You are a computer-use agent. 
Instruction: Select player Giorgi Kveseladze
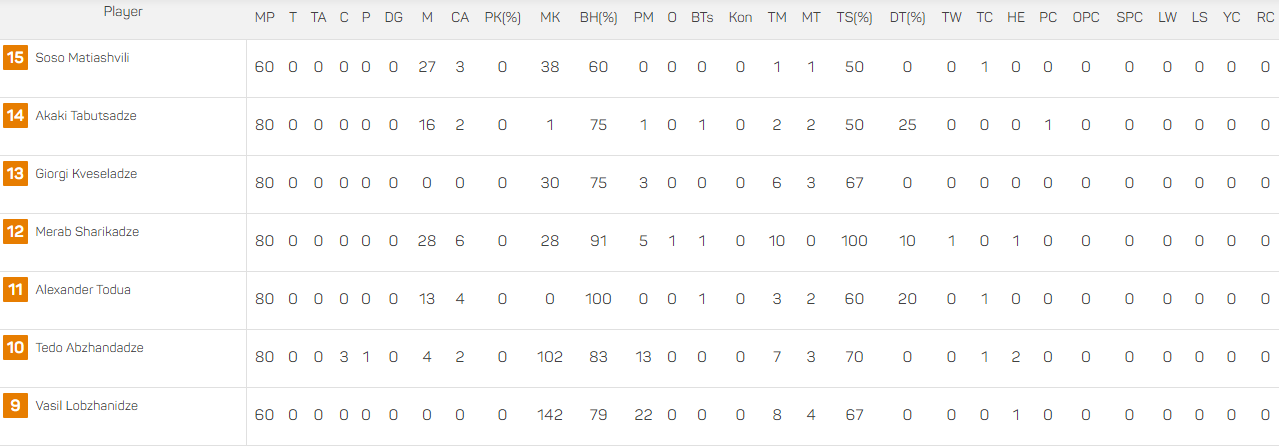[86, 174]
